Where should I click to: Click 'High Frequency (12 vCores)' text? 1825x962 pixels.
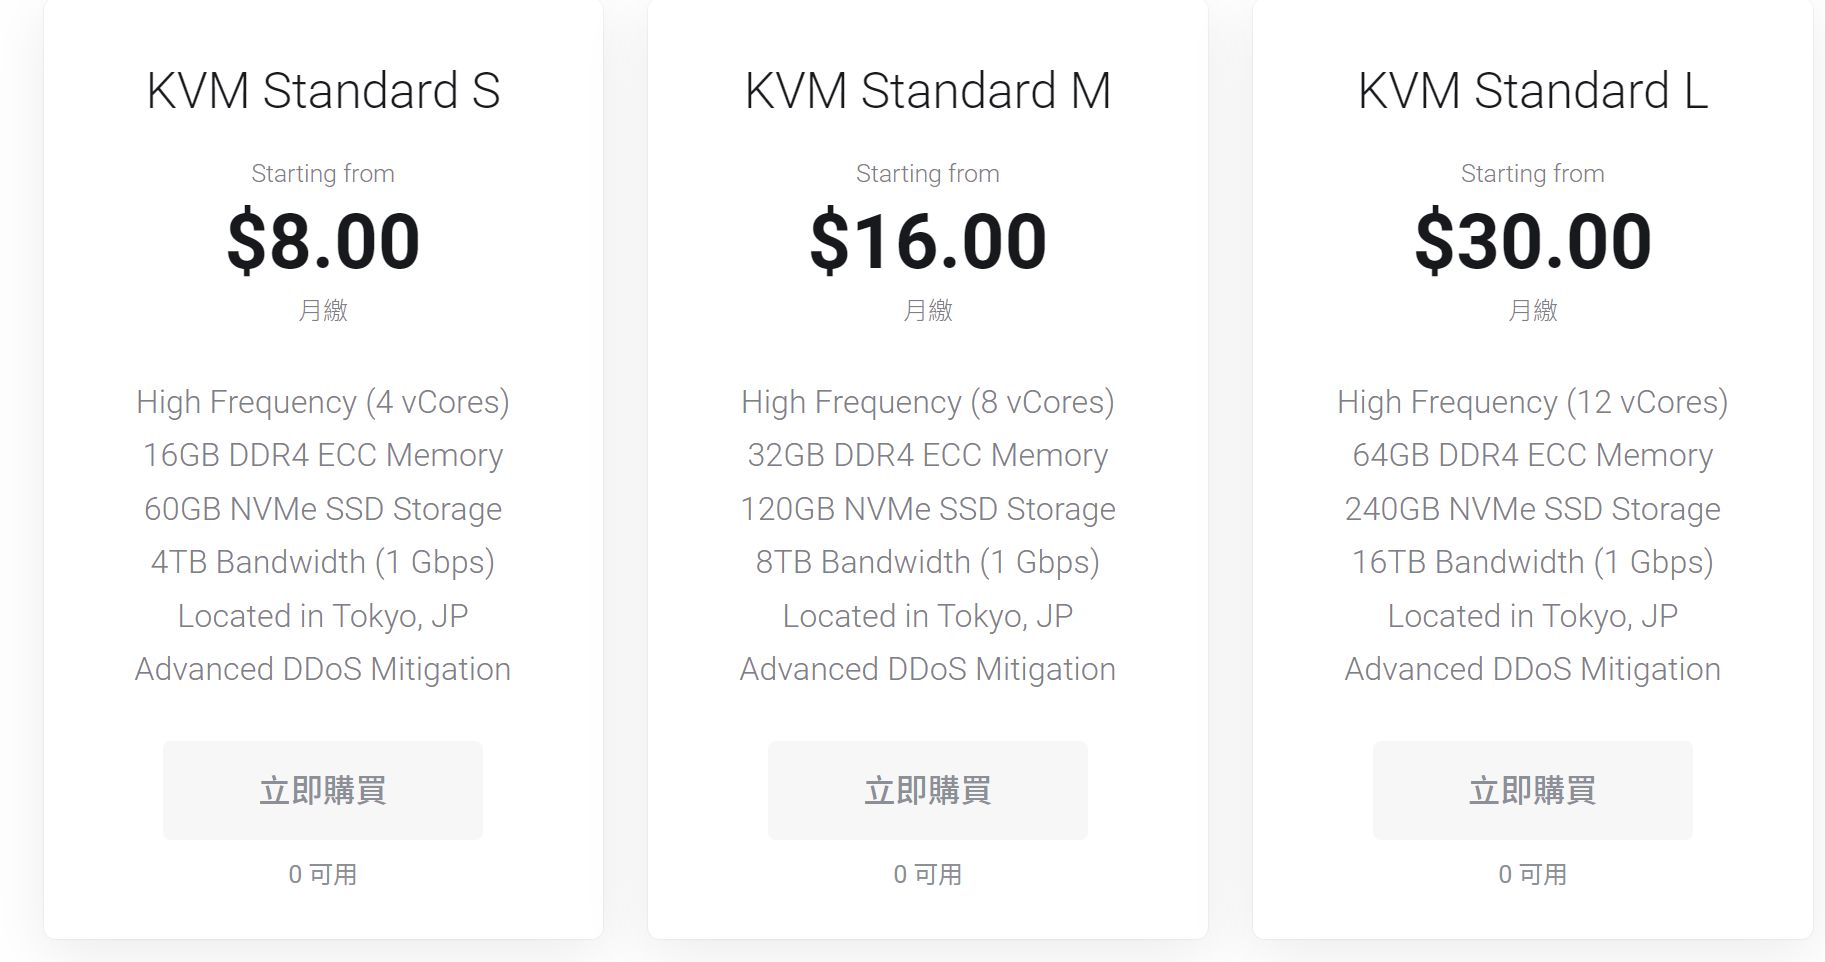(1533, 402)
